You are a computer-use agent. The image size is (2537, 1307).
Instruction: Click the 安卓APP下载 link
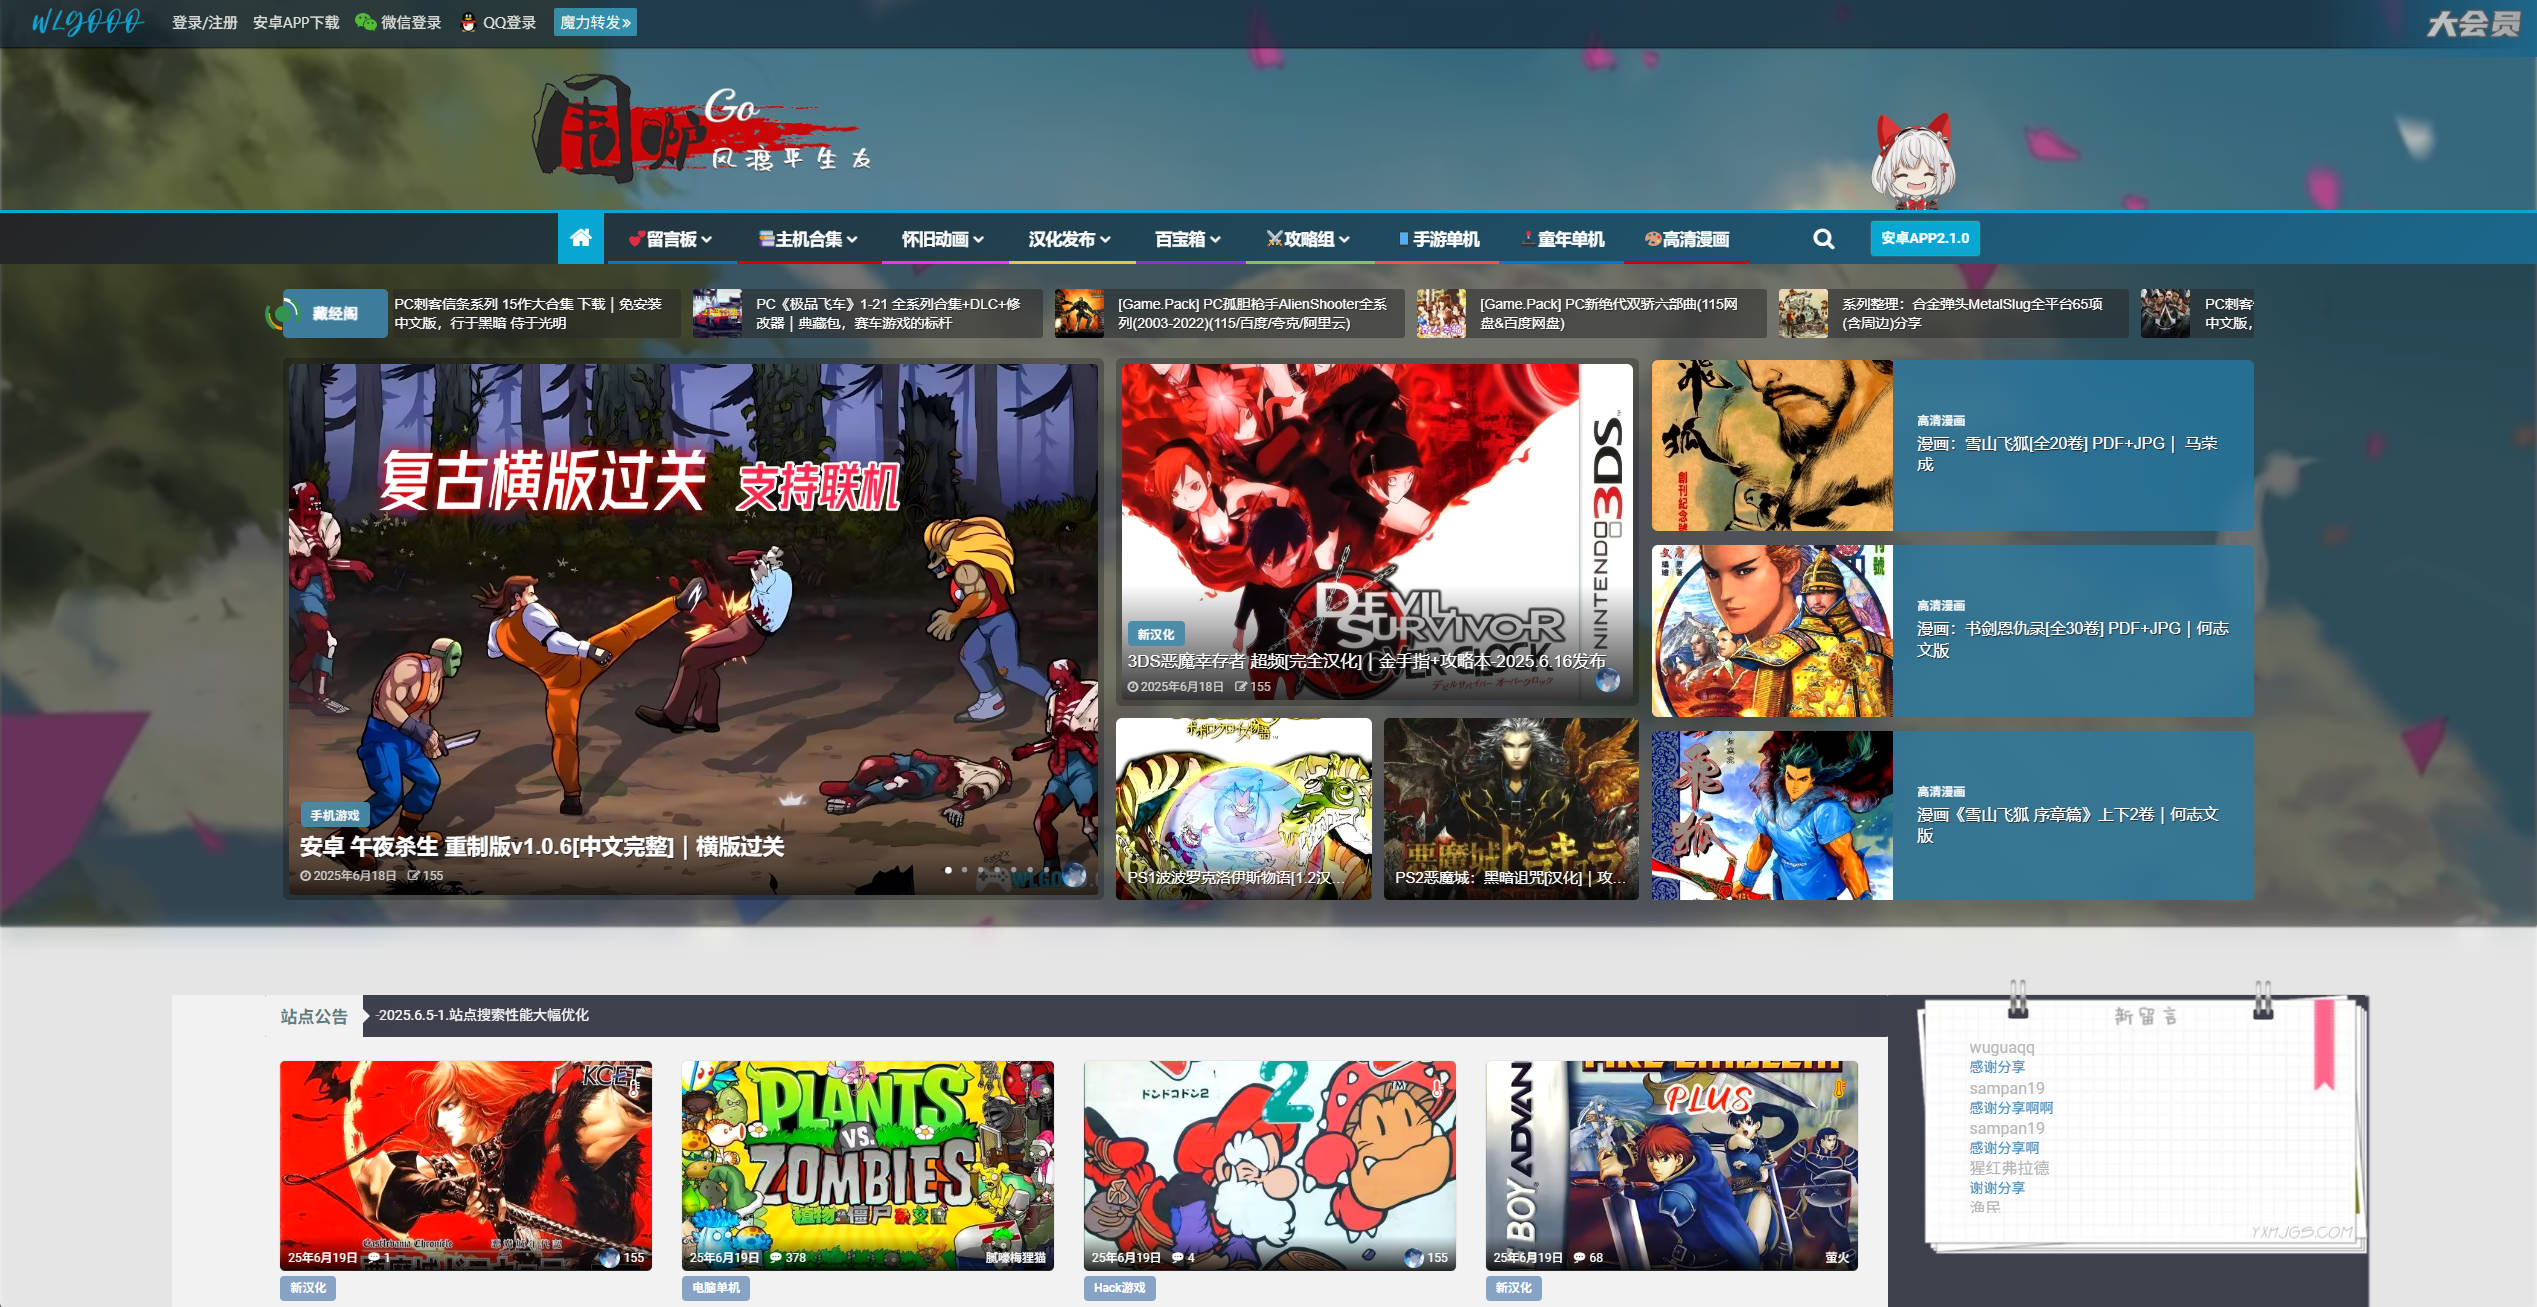tap(296, 22)
